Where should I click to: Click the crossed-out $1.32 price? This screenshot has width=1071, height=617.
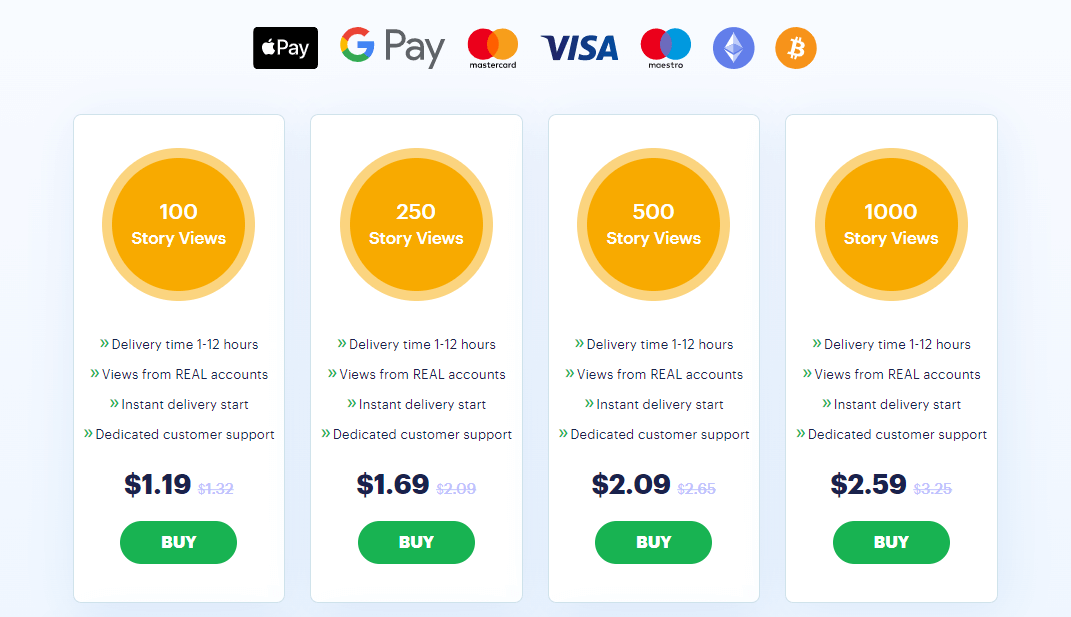click(x=216, y=489)
